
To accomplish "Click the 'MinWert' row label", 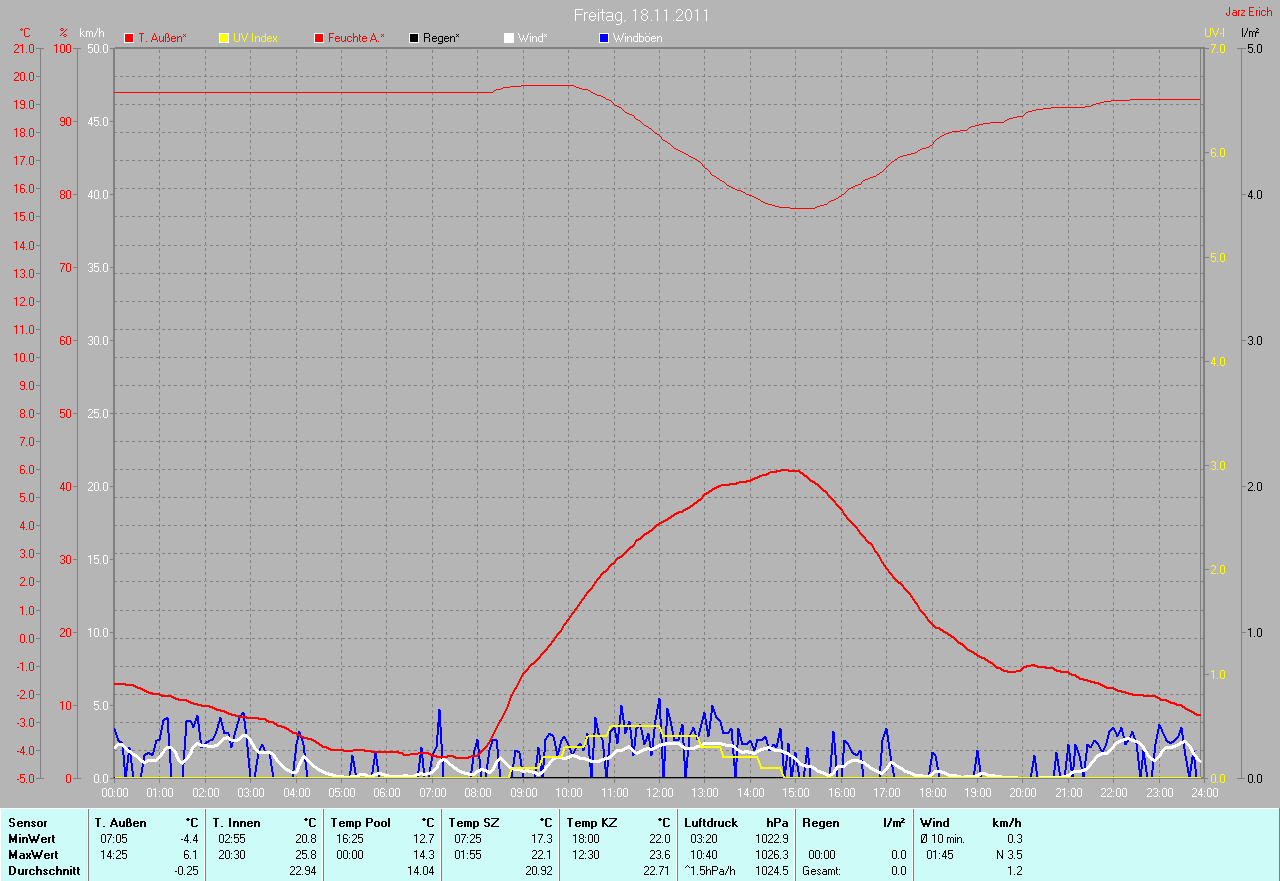I will point(31,839).
